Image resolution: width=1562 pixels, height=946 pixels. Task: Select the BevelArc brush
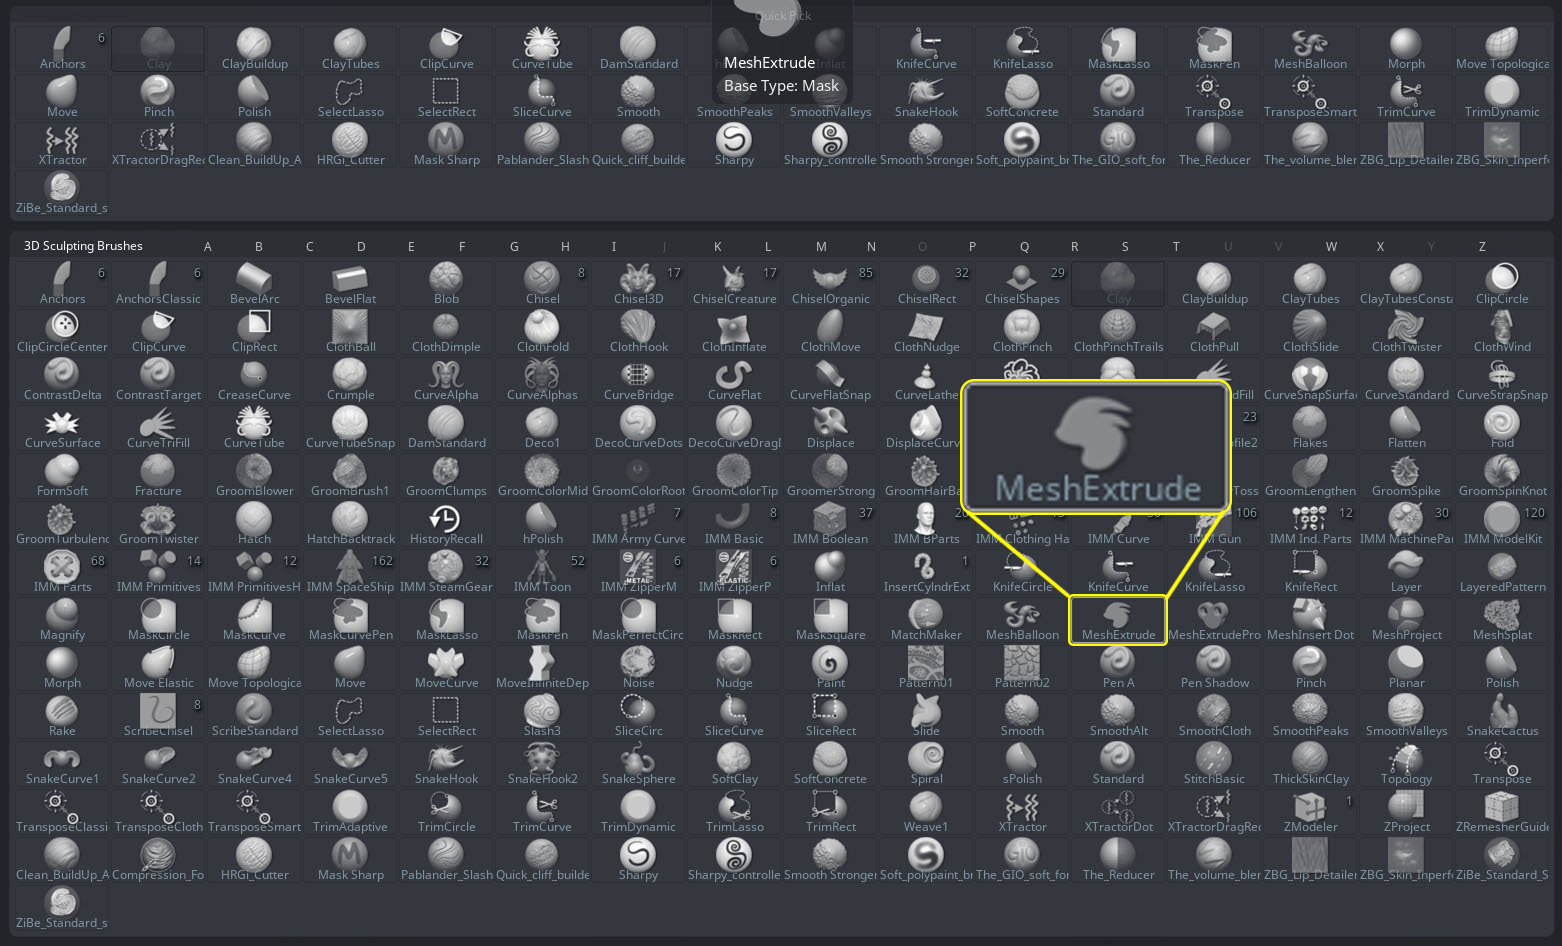254,285
